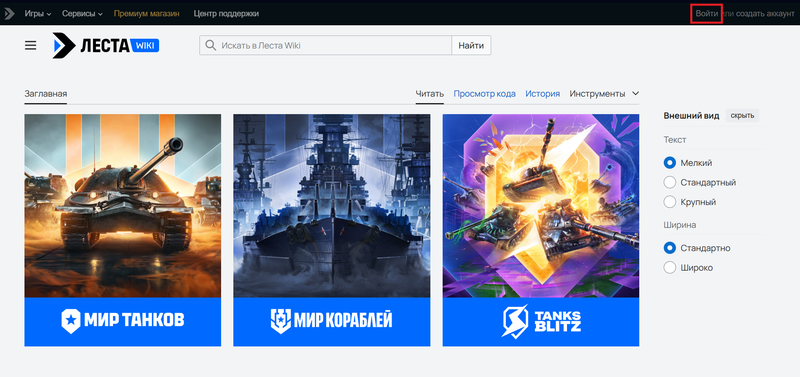The width and height of the screenshot is (800, 377).
Task: Click into the Искать в Леста Wiki field
Action: coord(326,45)
